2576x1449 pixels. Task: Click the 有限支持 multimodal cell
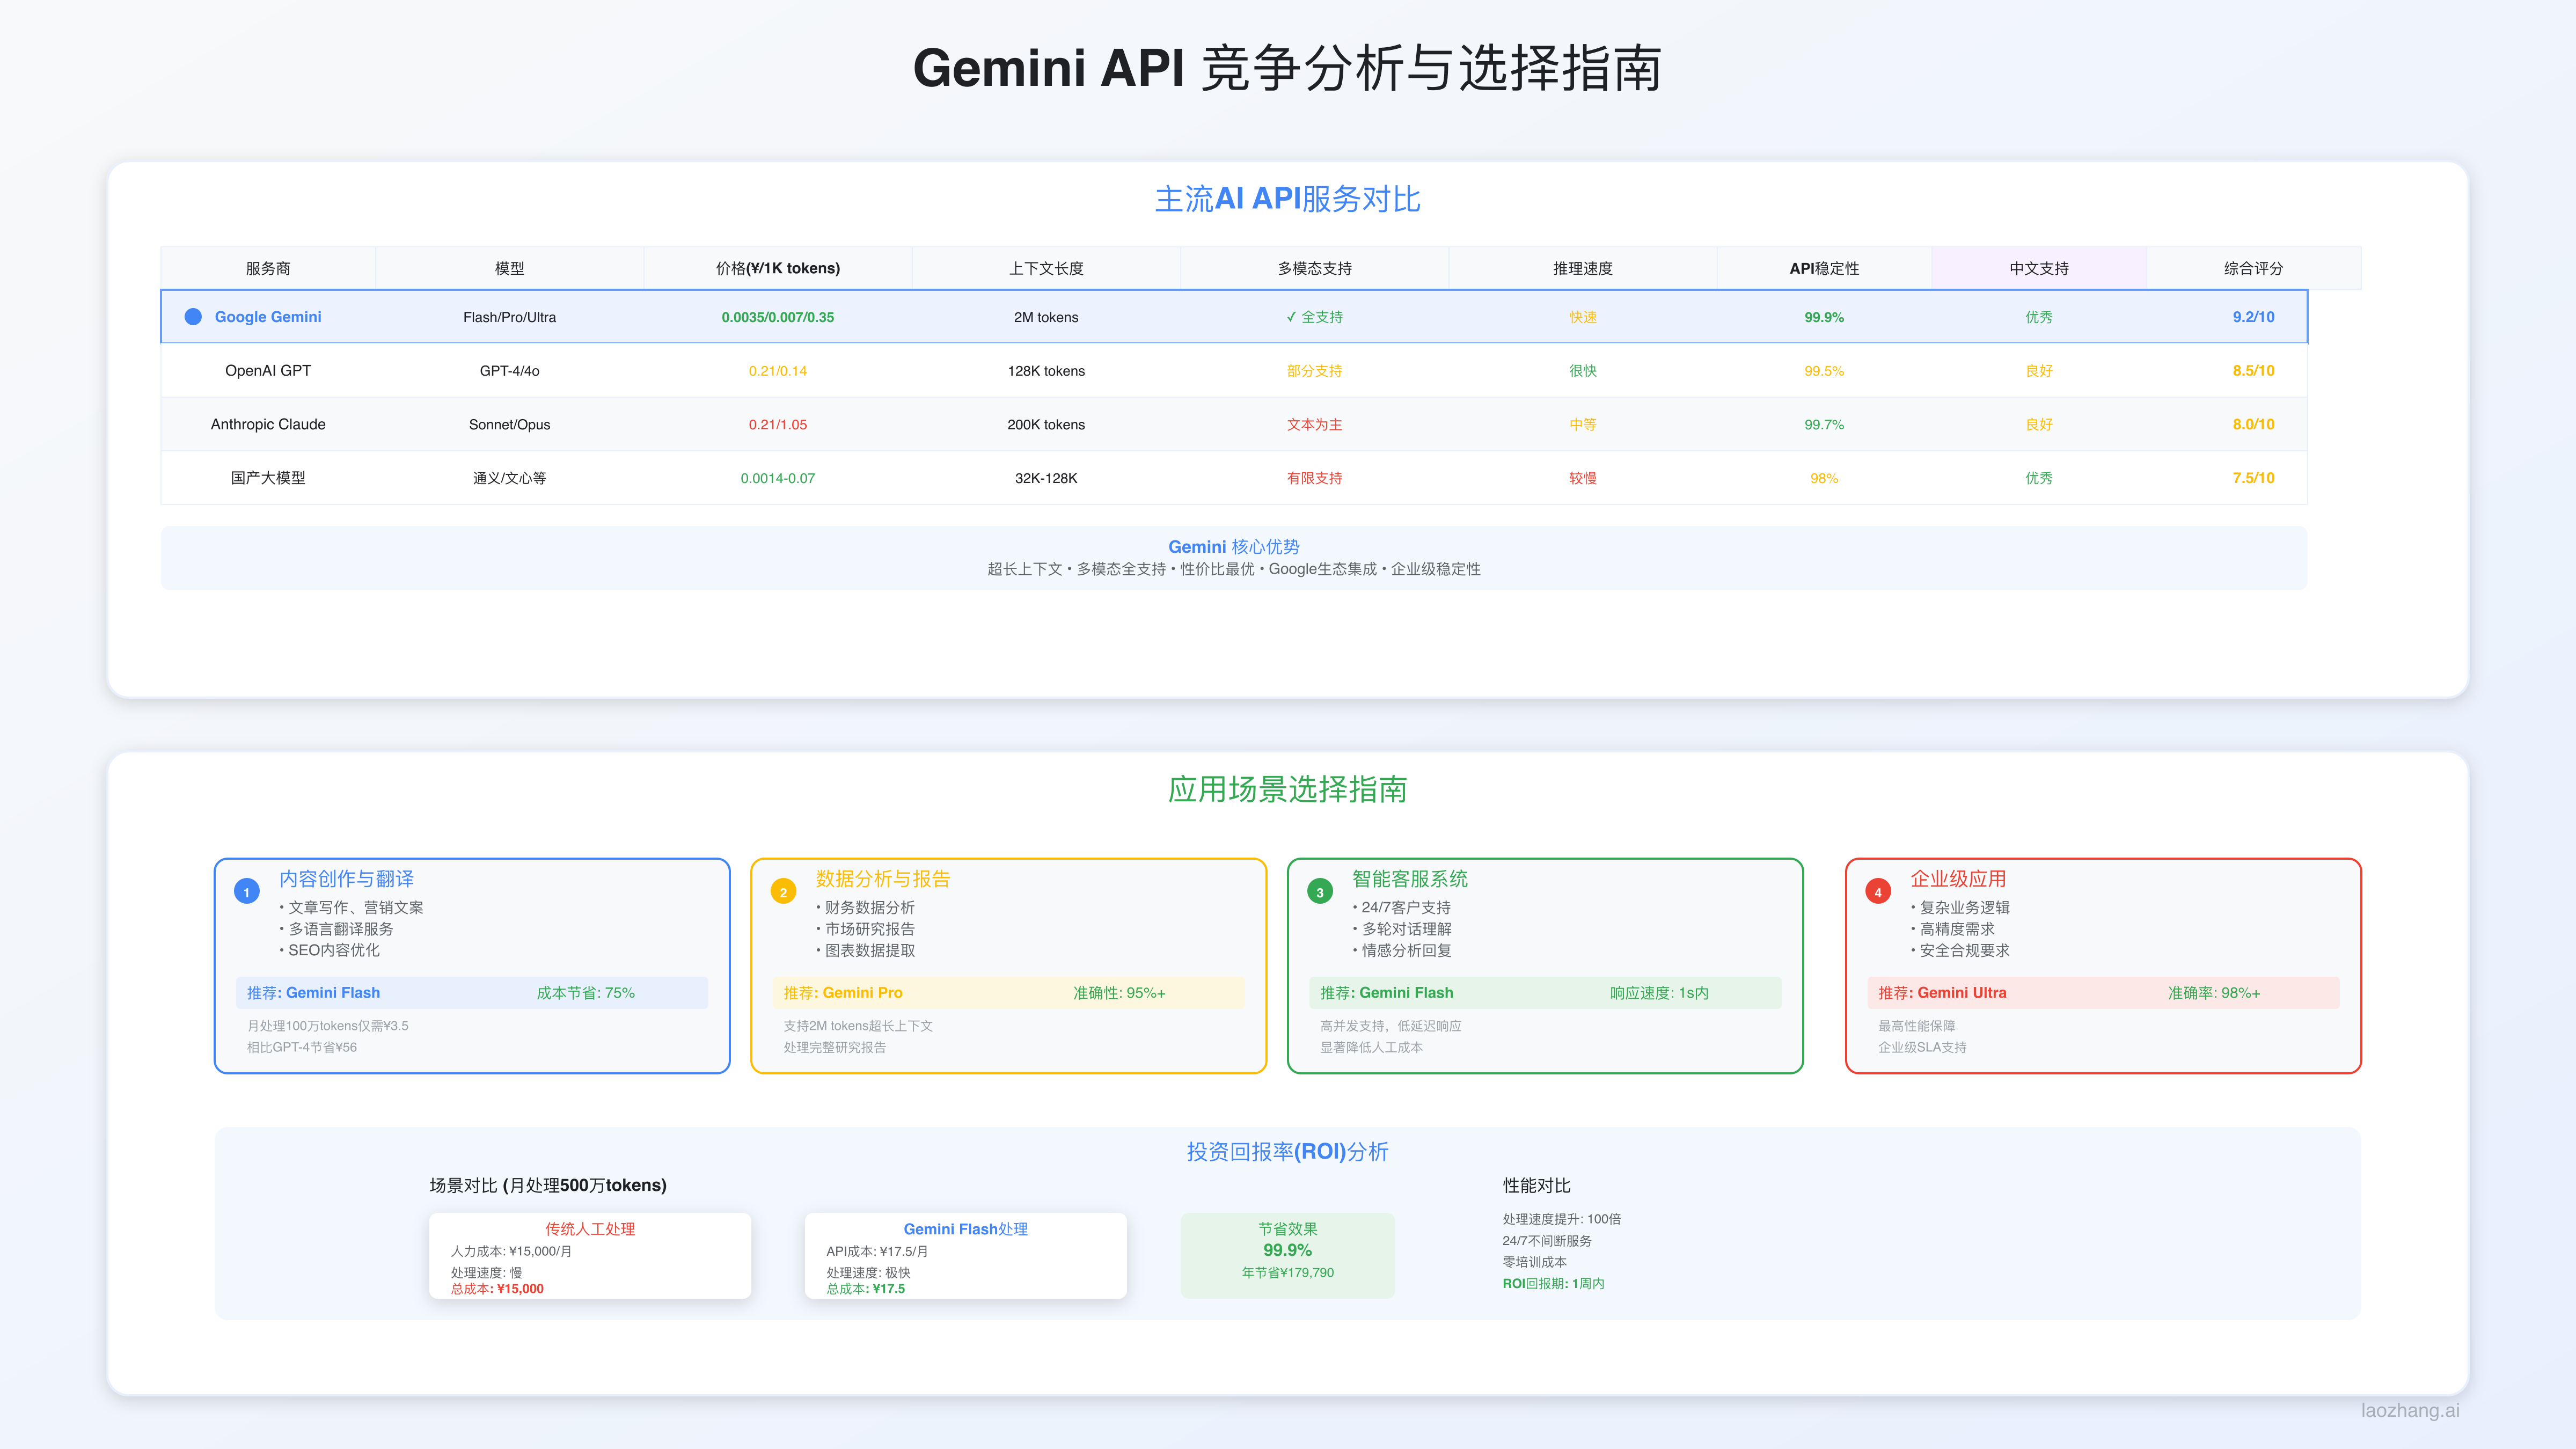click(x=1315, y=478)
